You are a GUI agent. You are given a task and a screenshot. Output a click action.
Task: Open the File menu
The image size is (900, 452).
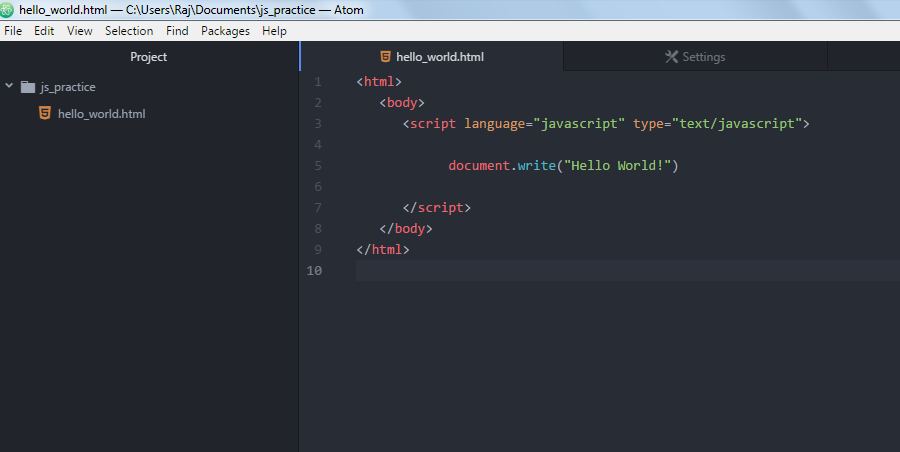(13, 31)
